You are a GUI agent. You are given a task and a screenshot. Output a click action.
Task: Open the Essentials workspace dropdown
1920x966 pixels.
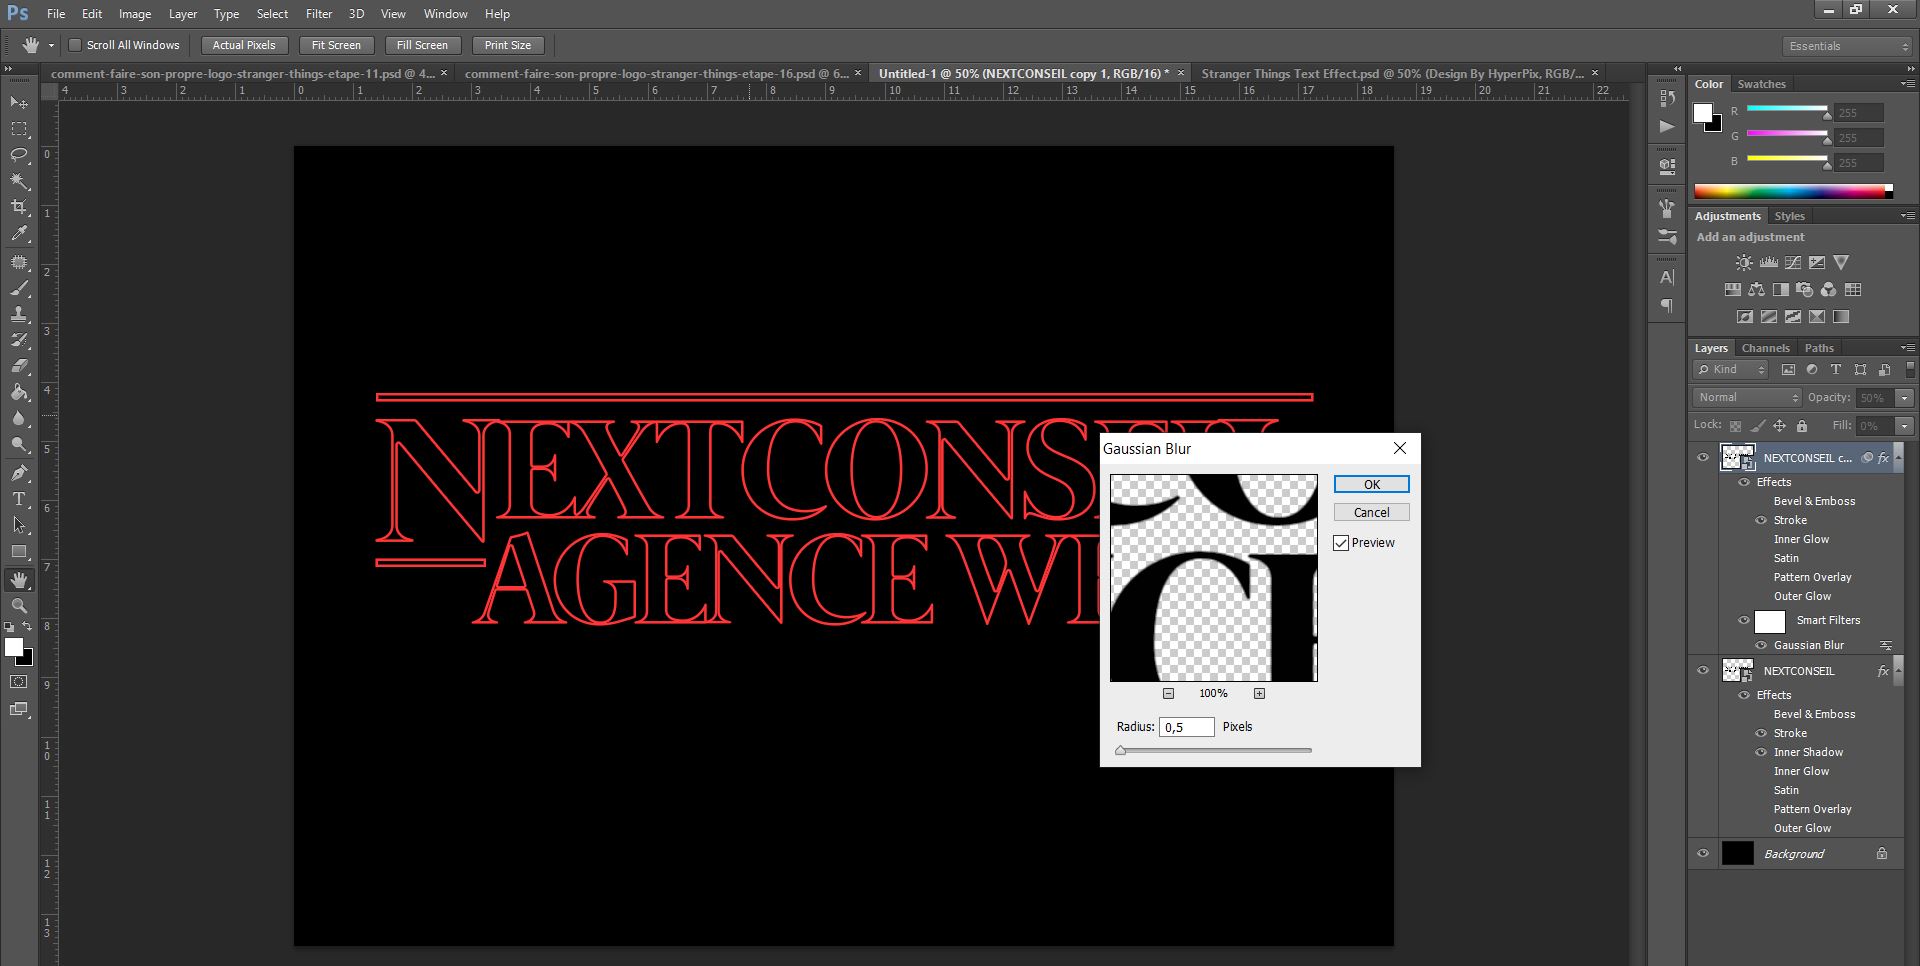(x=1847, y=46)
